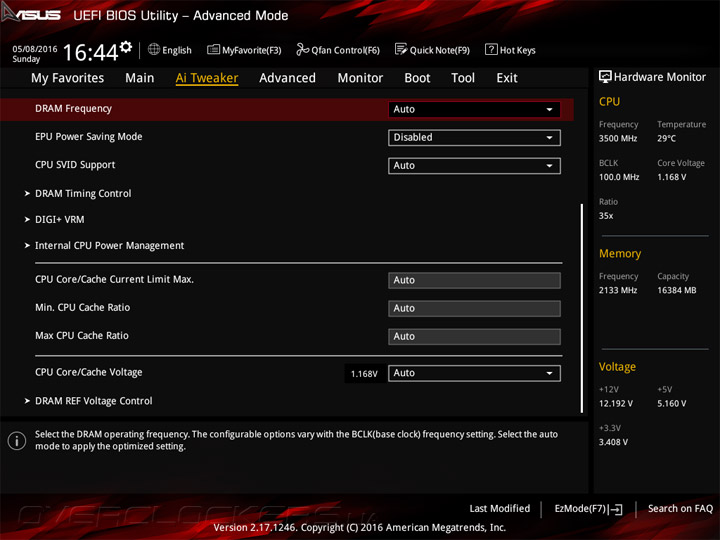Click the settings gear next to the clock
Viewport: 720px width, 540px height.
click(x=126, y=47)
